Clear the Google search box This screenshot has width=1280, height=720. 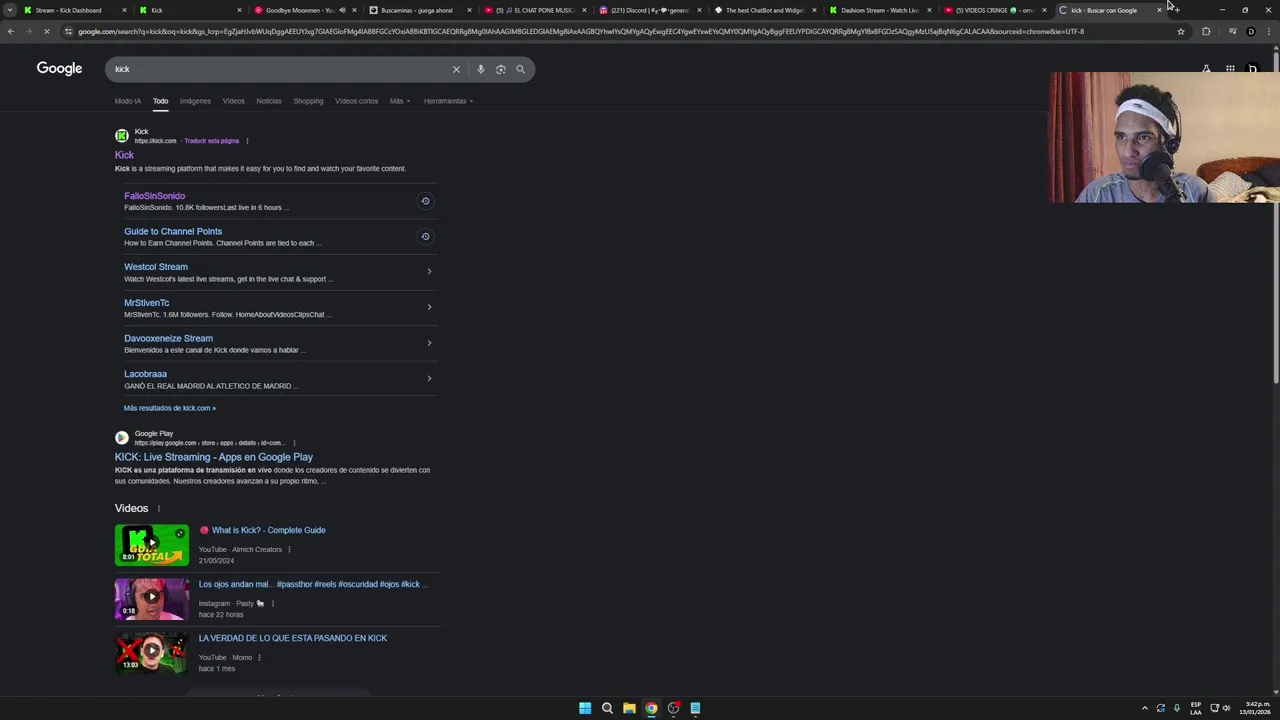pyautogui.click(x=456, y=69)
